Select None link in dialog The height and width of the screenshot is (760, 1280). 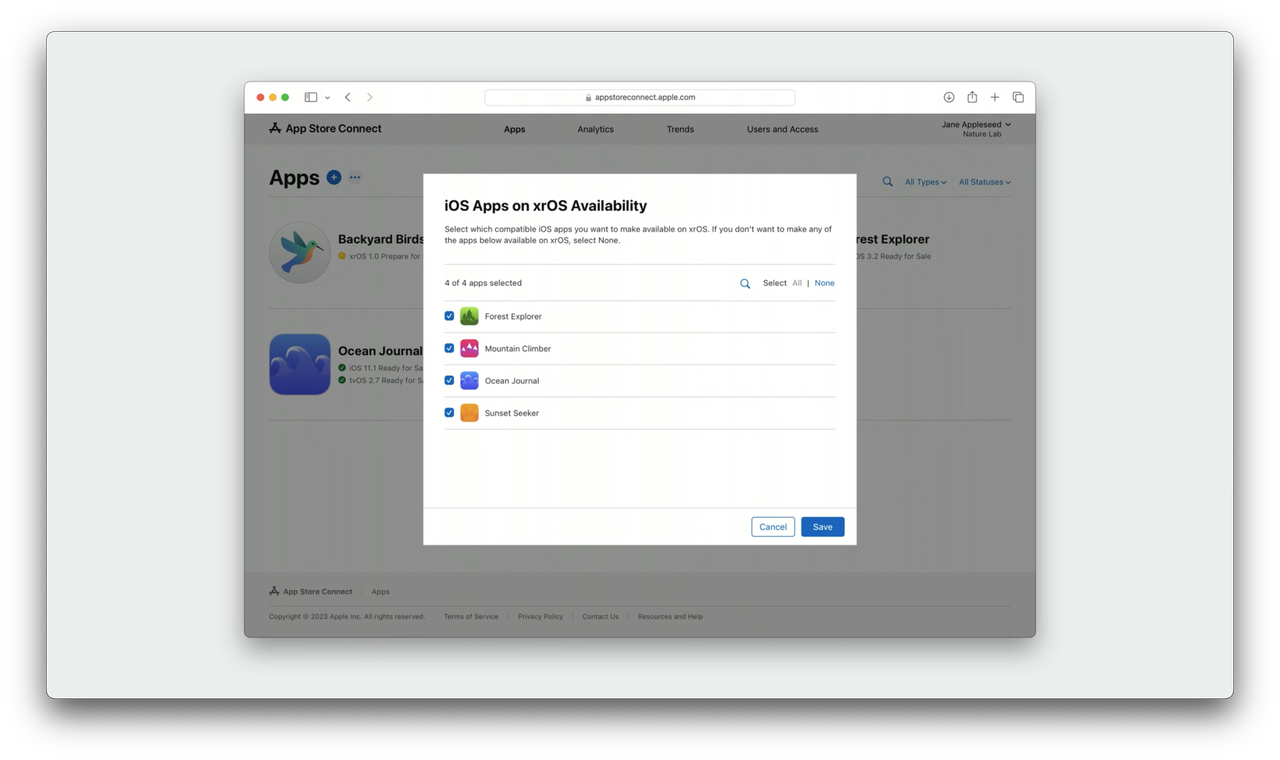pos(824,283)
